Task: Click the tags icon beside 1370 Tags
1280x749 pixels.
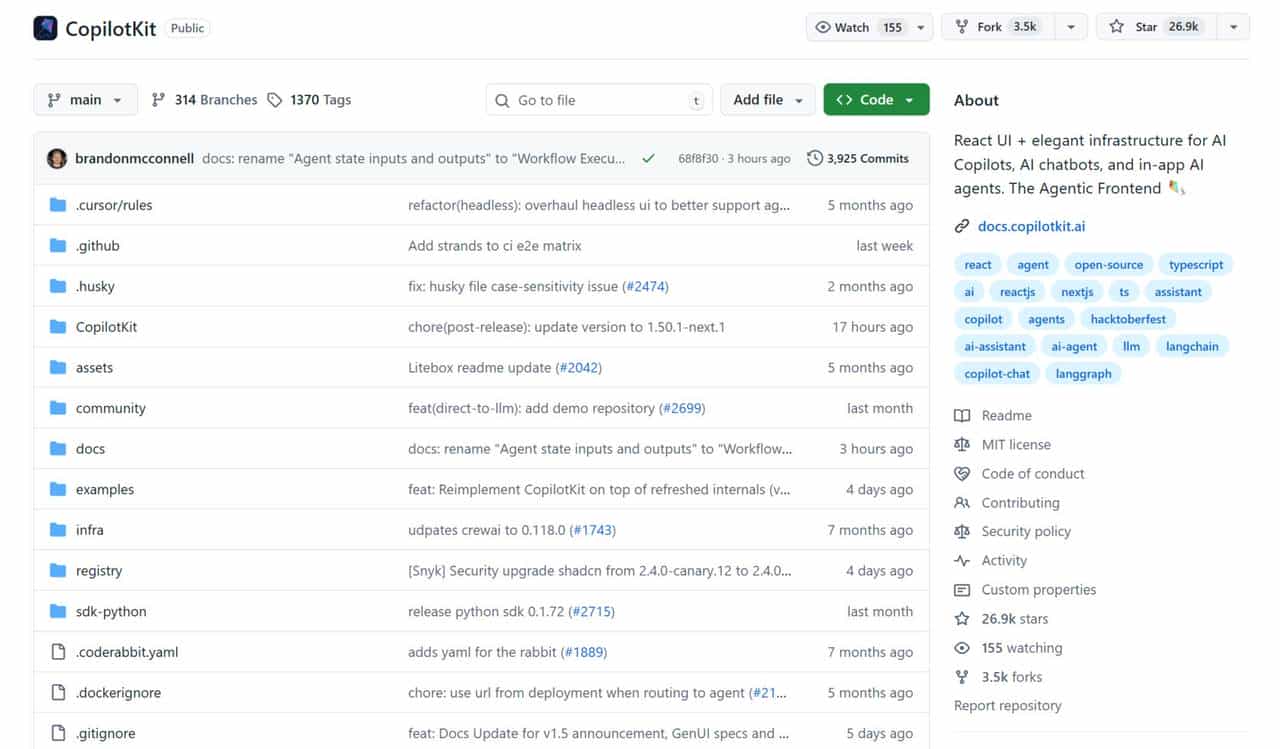Action: [273, 99]
